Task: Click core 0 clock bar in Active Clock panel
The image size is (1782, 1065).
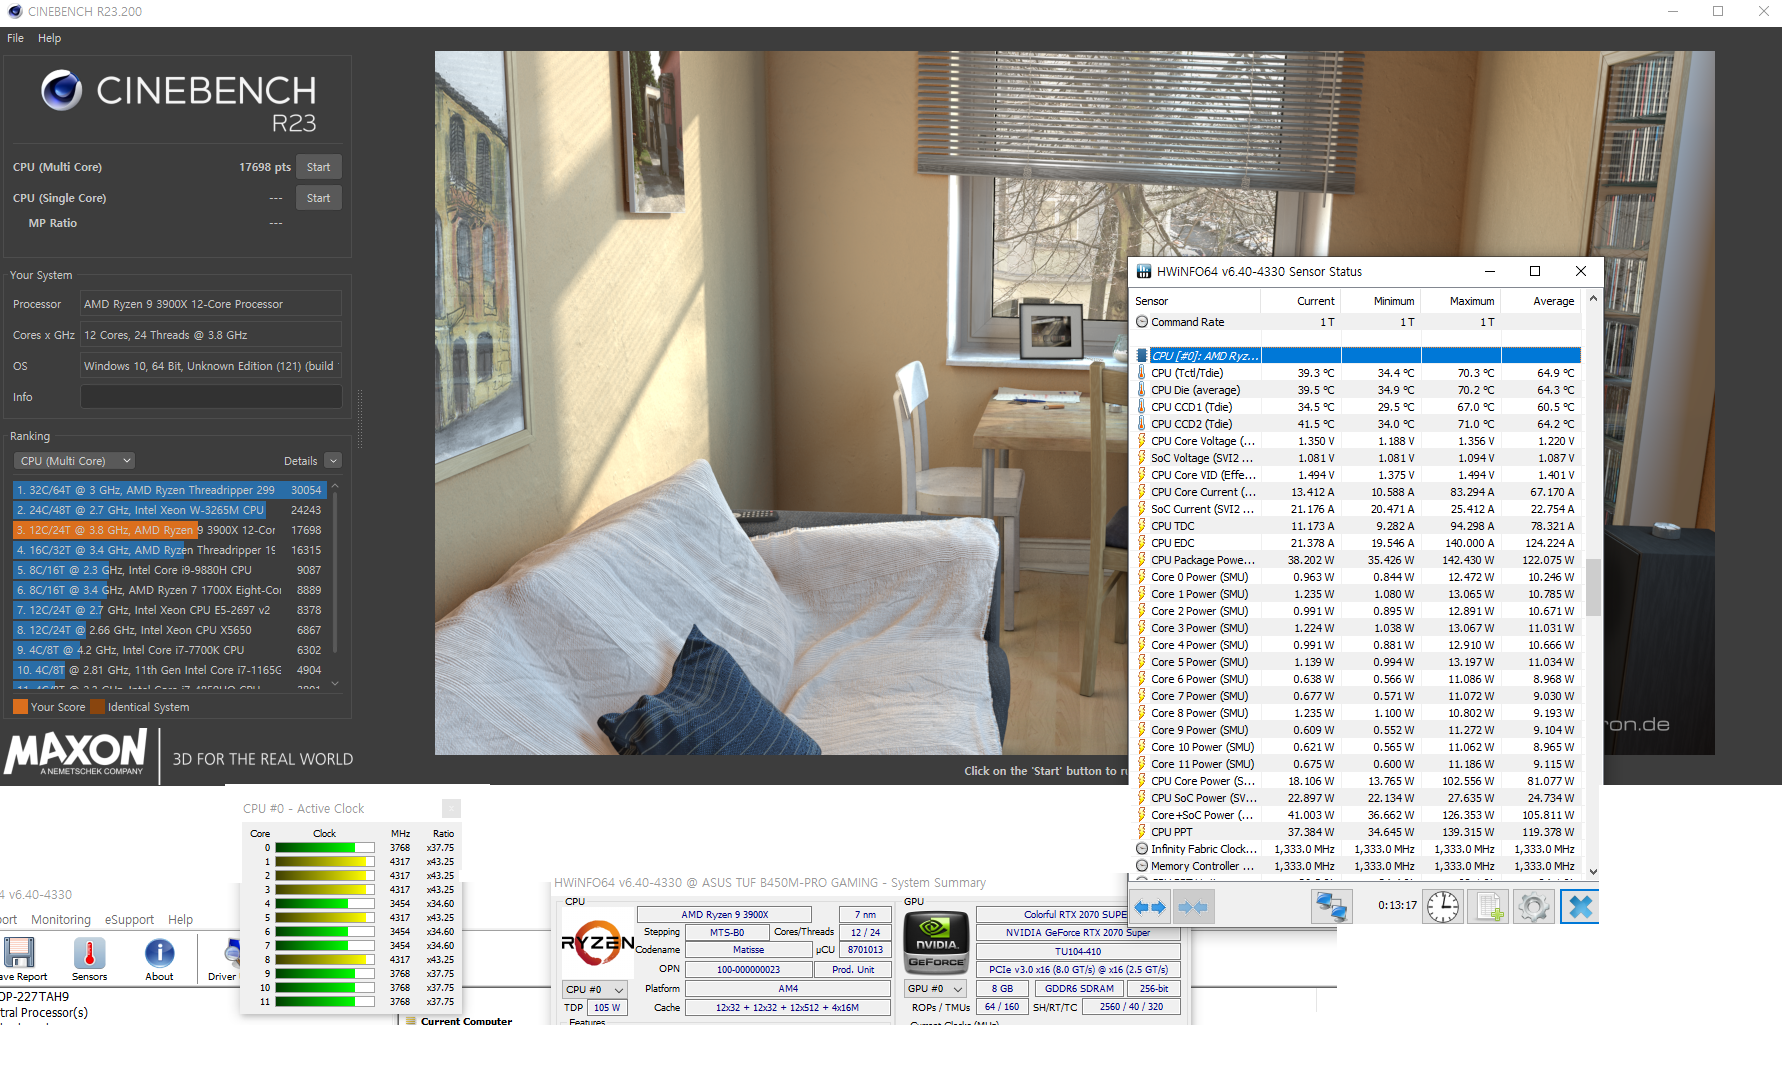Action: click(325, 848)
